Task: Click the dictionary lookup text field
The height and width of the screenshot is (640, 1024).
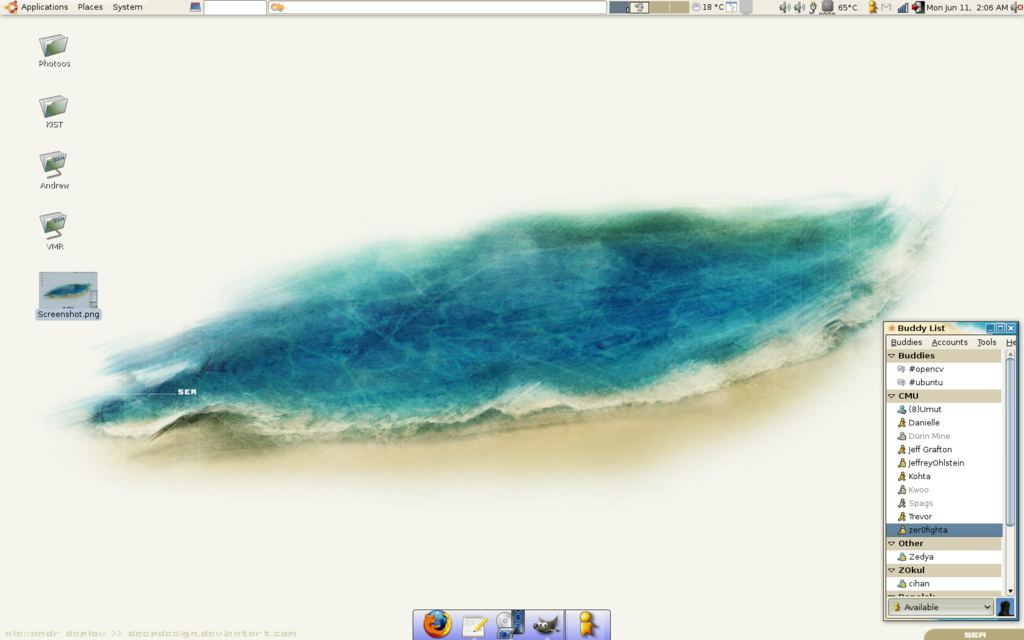Action: [235, 7]
